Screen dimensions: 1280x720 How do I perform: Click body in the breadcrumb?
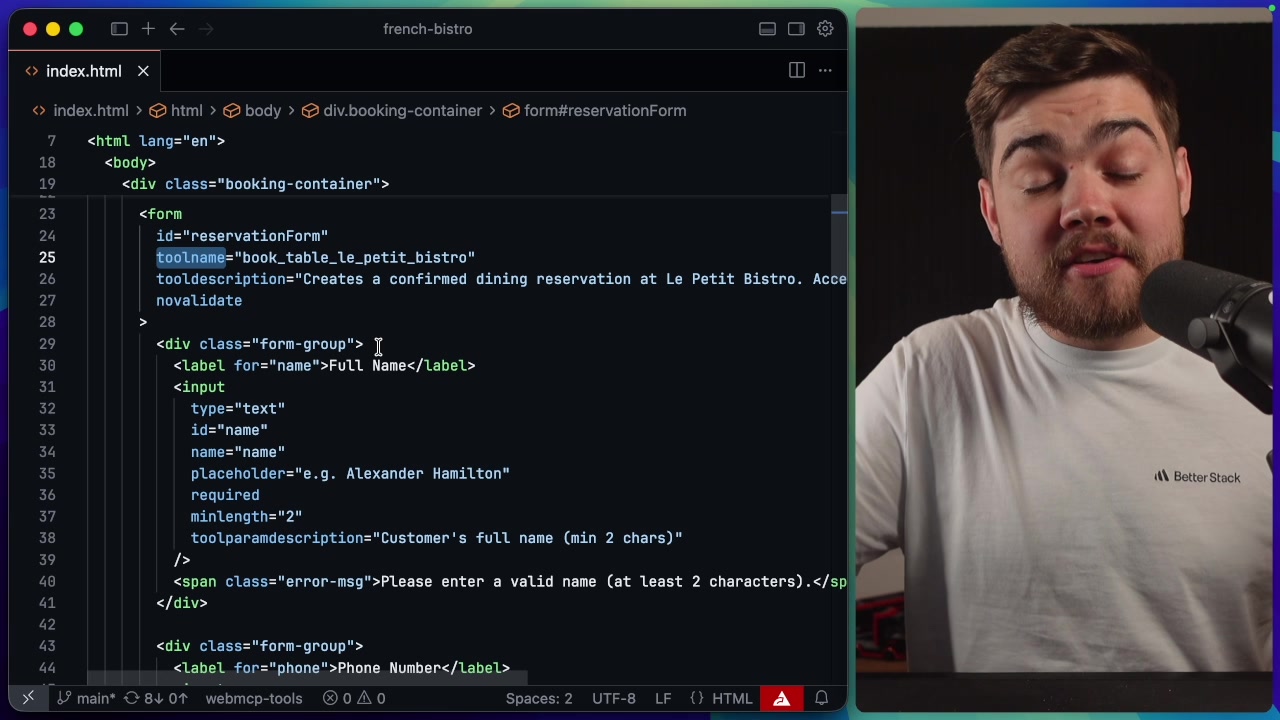[x=263, y=111]
